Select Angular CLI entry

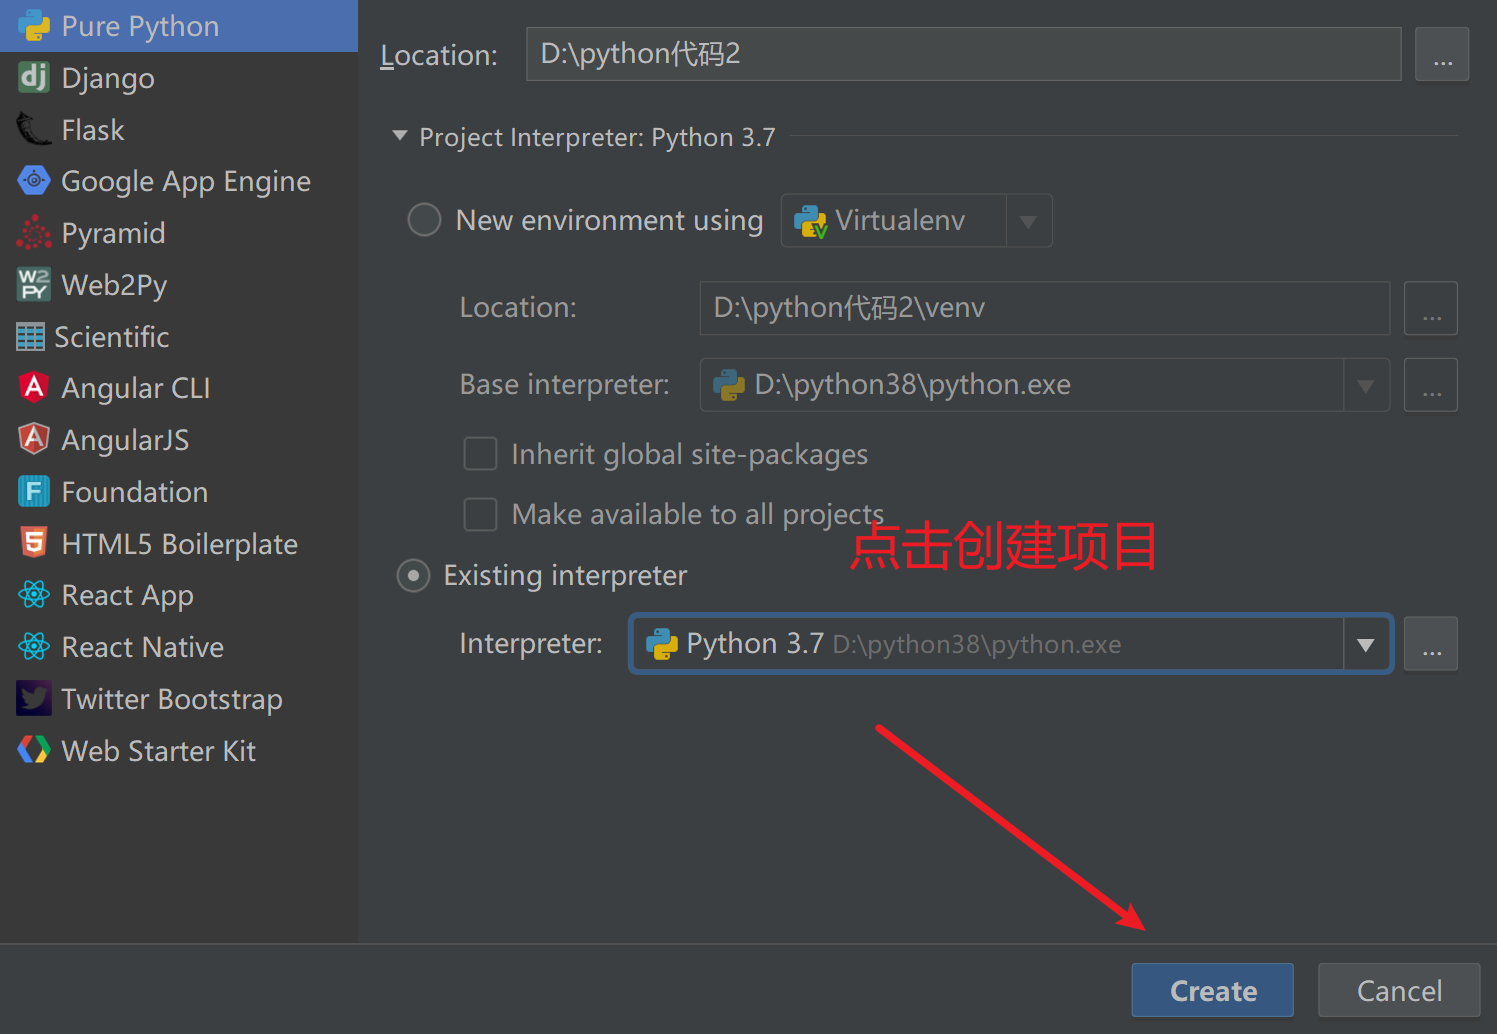[x=179, y=388]
